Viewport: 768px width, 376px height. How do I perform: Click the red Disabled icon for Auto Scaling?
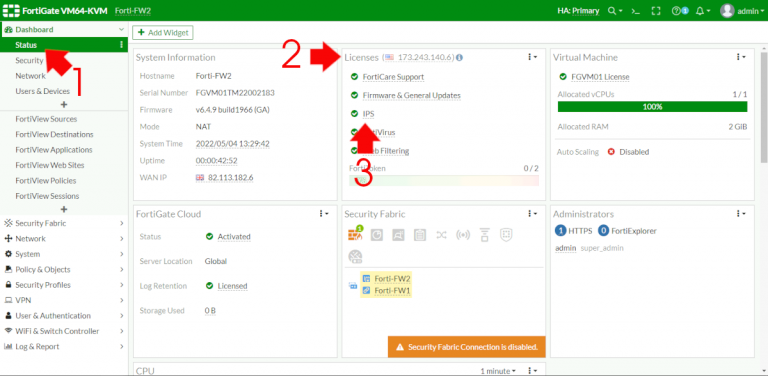[611, 152]
